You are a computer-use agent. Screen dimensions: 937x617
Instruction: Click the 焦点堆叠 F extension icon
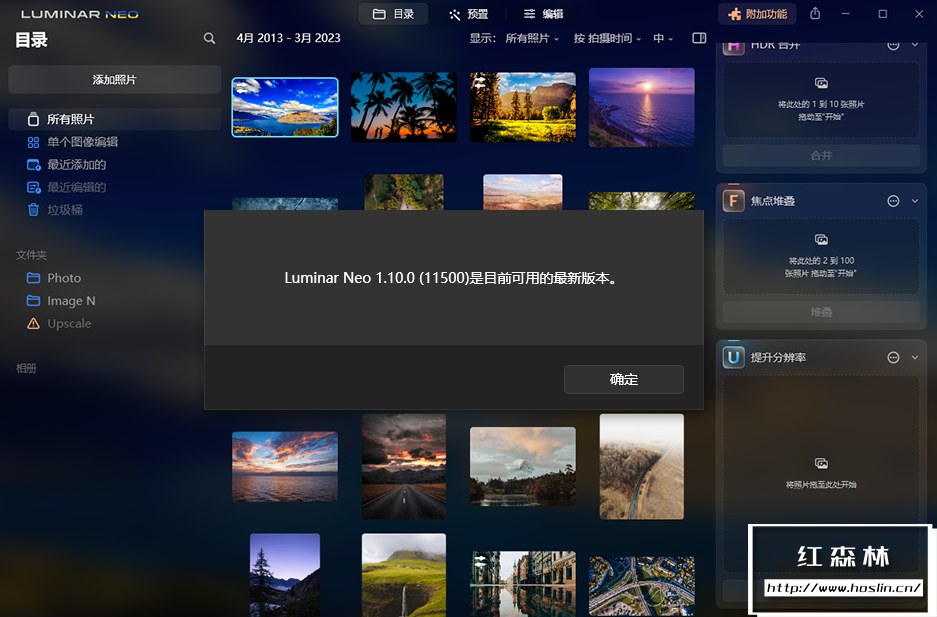(733, 201)
